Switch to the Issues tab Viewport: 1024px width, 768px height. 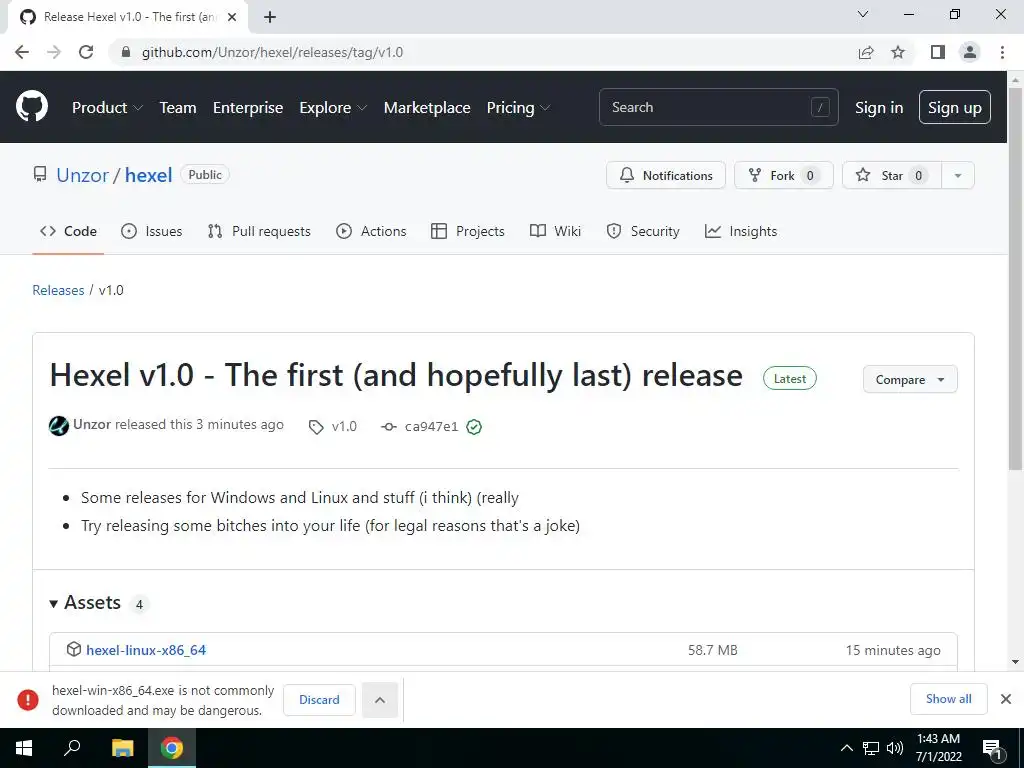coord(152,231)
